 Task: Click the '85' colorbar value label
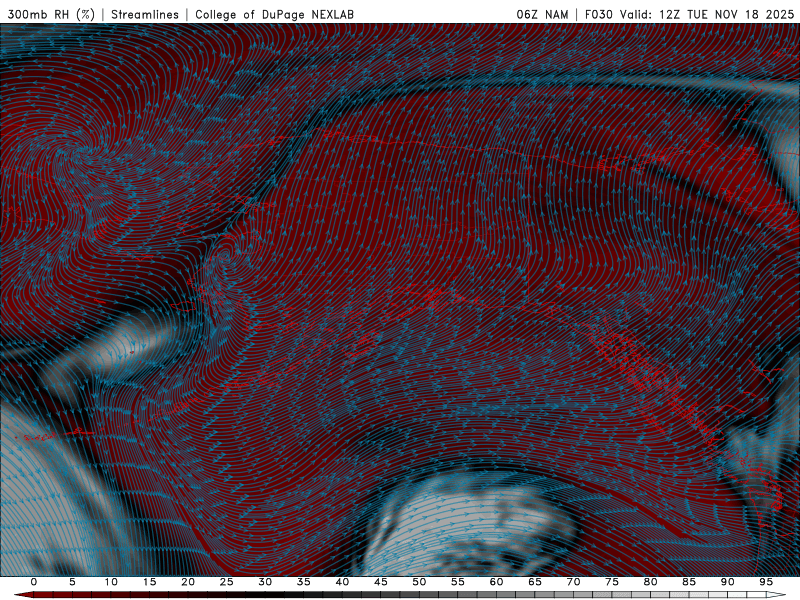[689, 582]
